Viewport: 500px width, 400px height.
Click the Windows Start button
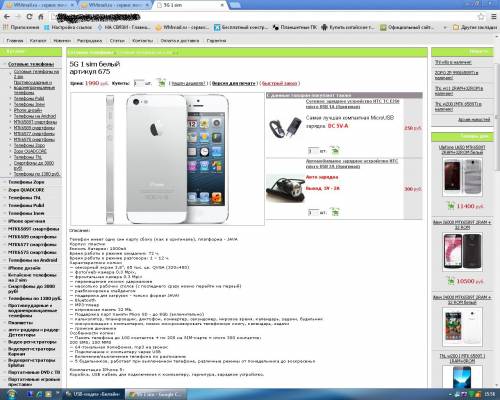pyautogui.click(x=11, y=394)
